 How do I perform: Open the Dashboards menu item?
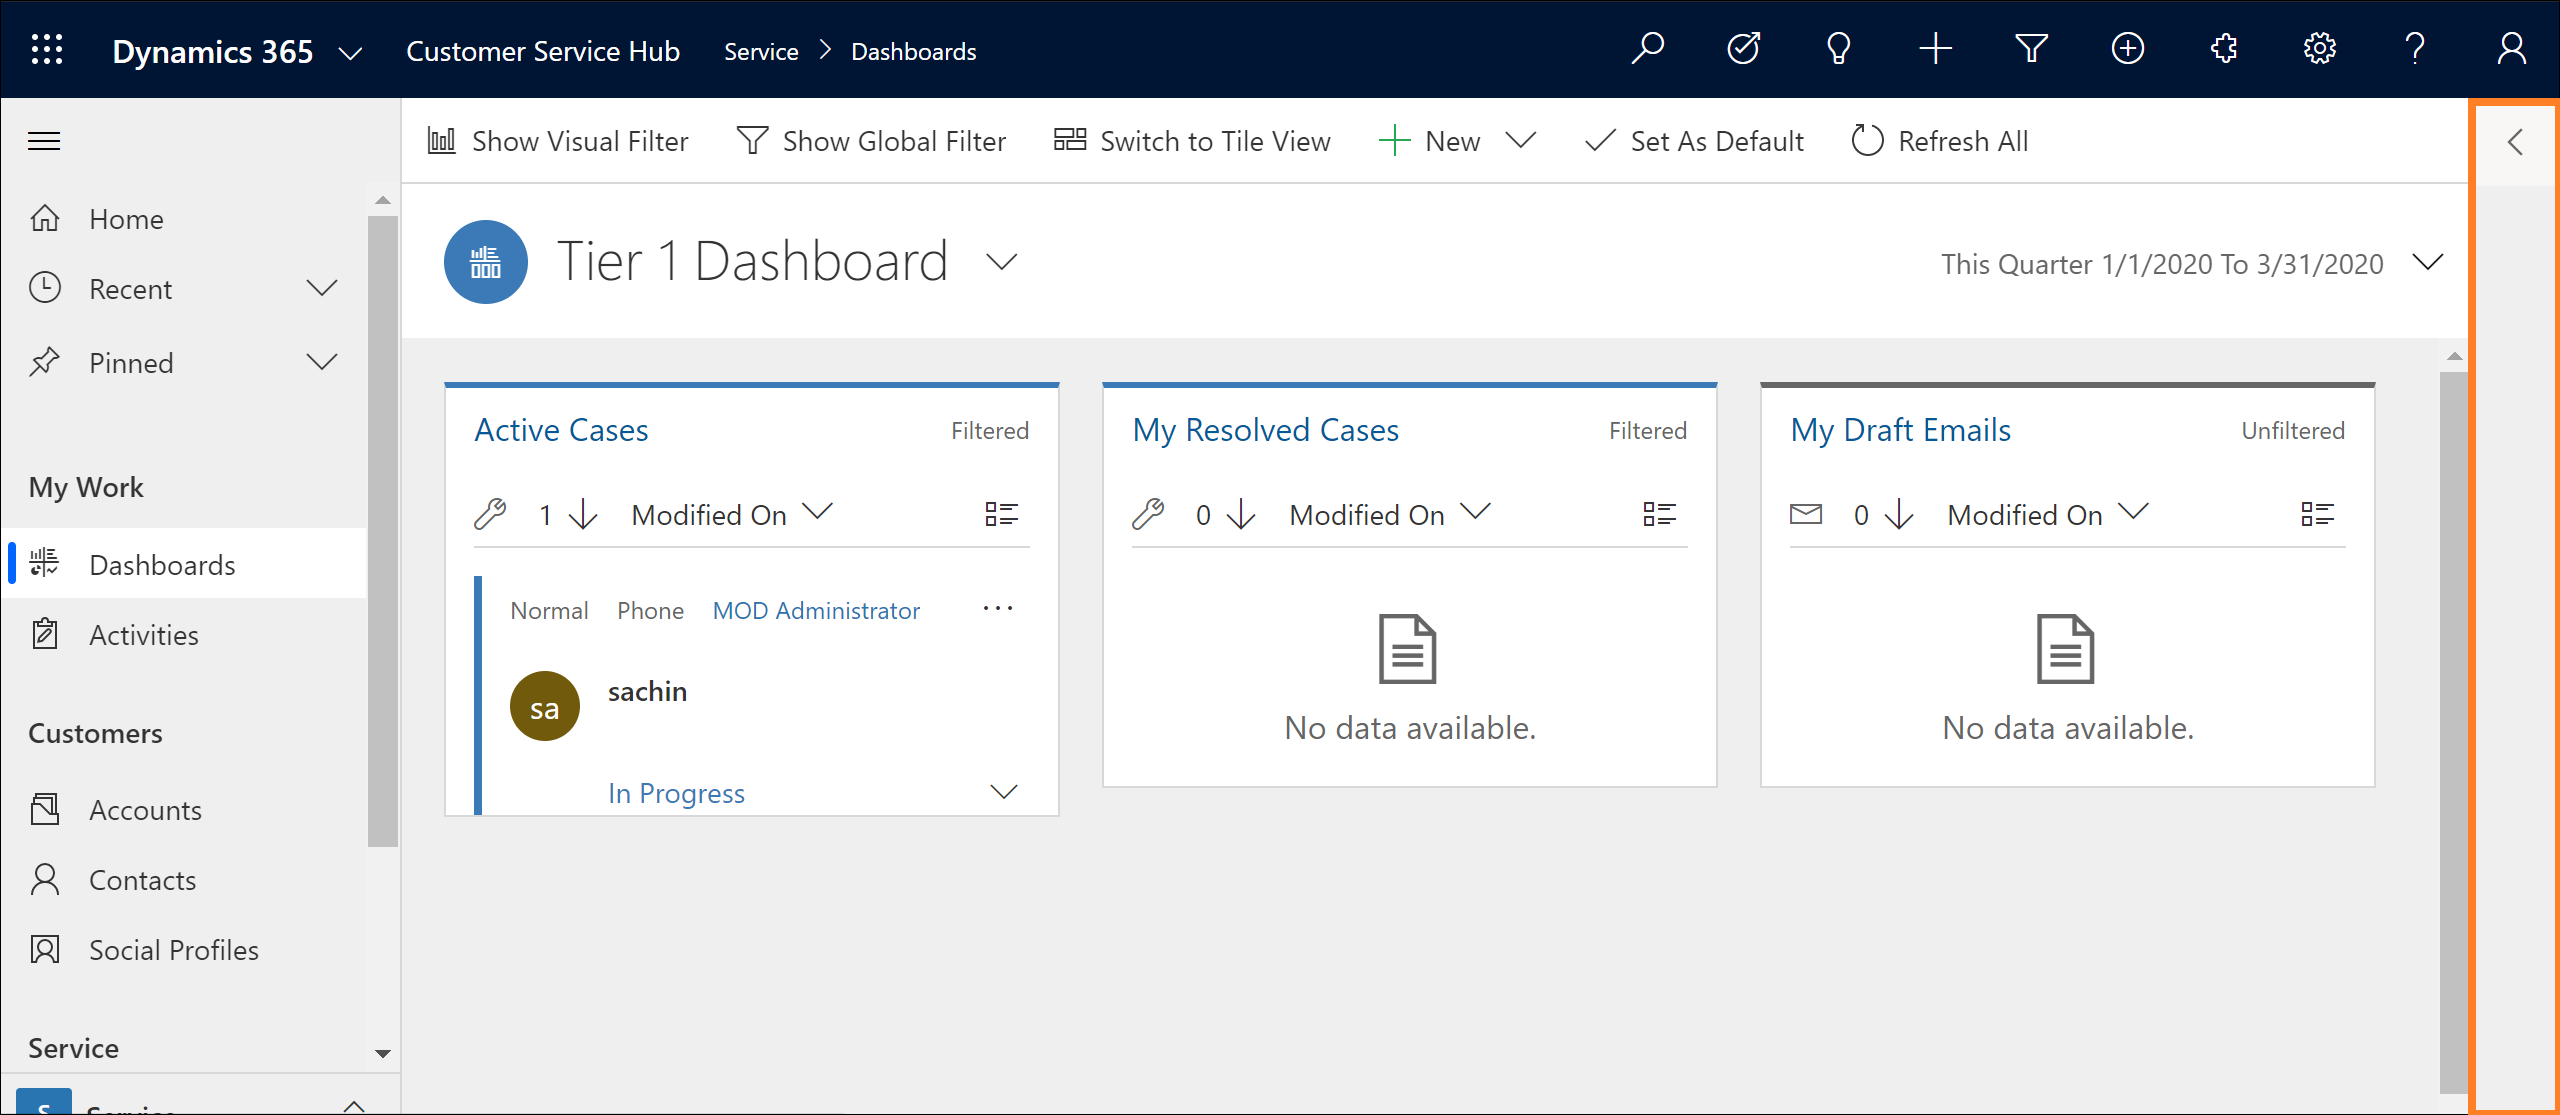click(x=163, y=563)
